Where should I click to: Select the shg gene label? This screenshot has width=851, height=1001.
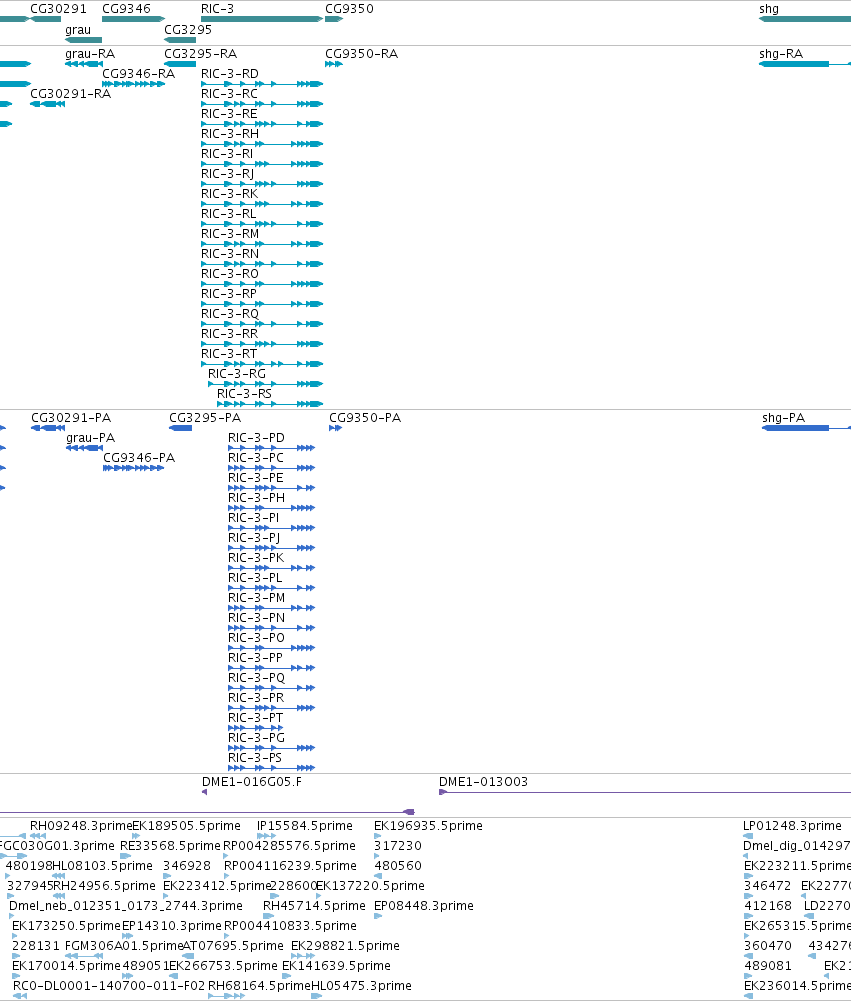(769, 9)
